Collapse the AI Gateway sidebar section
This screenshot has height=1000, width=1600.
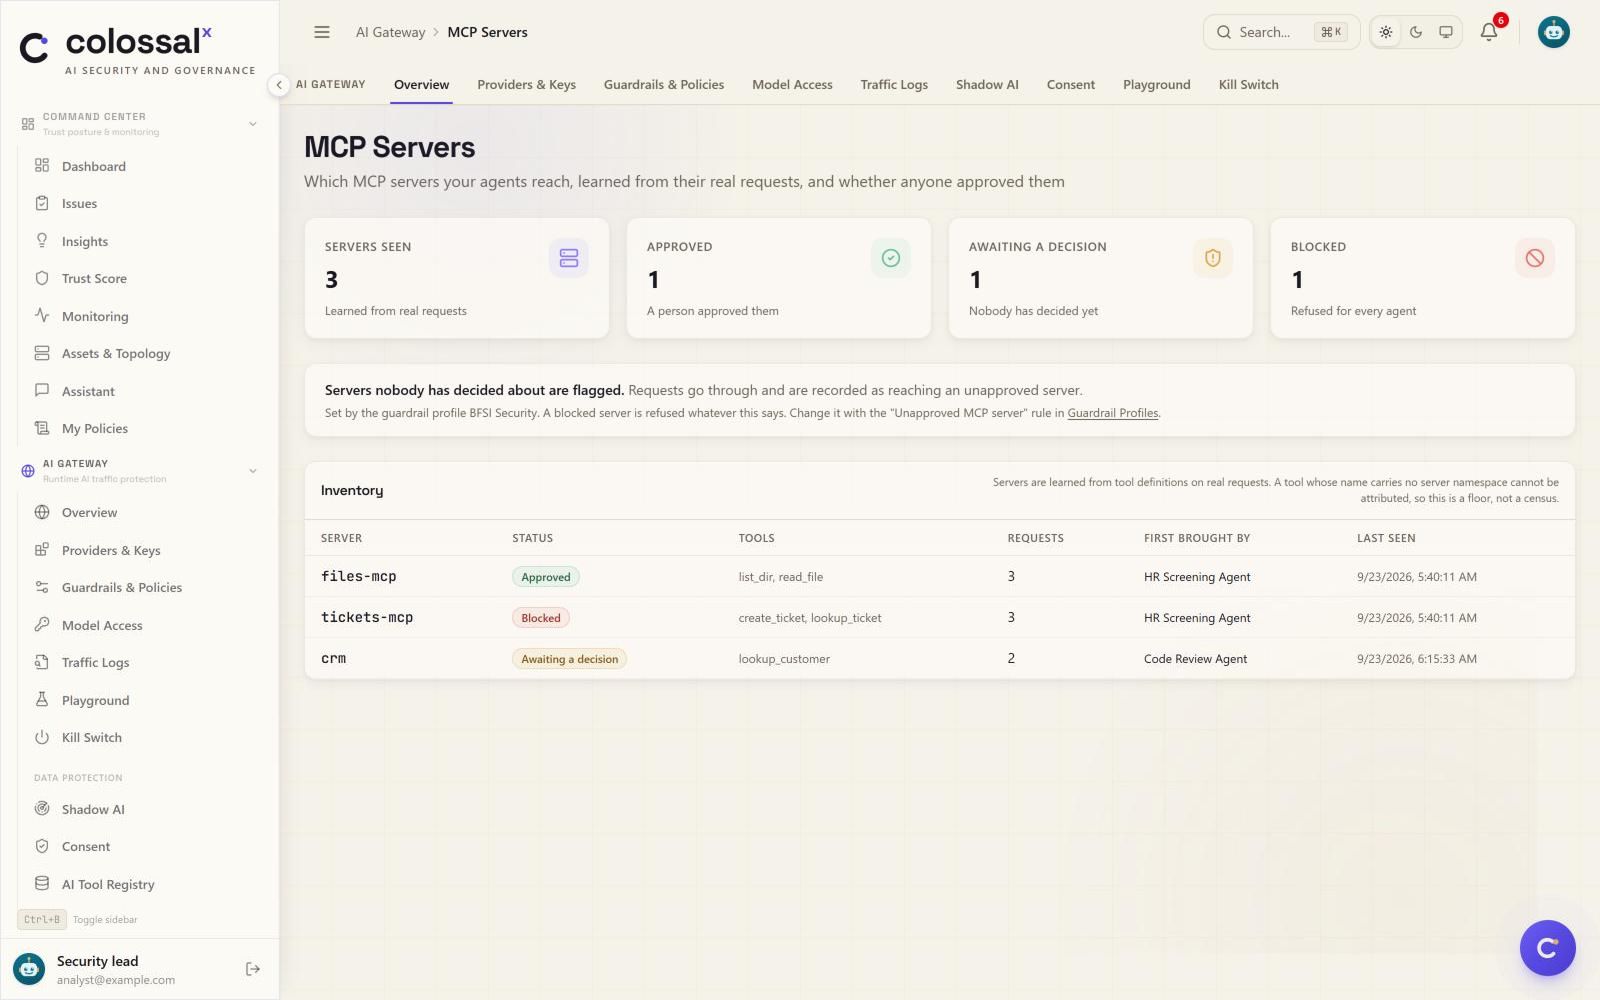coord(252,471)
